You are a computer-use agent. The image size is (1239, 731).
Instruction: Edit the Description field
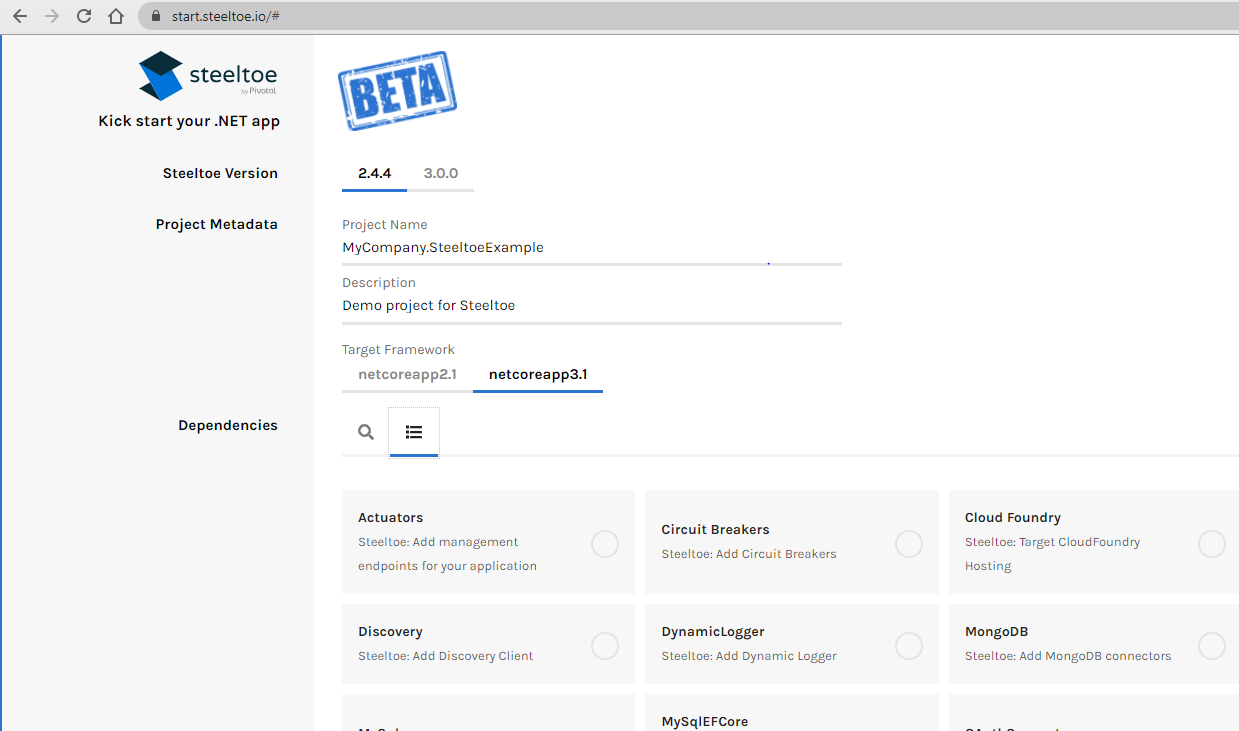tap(592, 306)
